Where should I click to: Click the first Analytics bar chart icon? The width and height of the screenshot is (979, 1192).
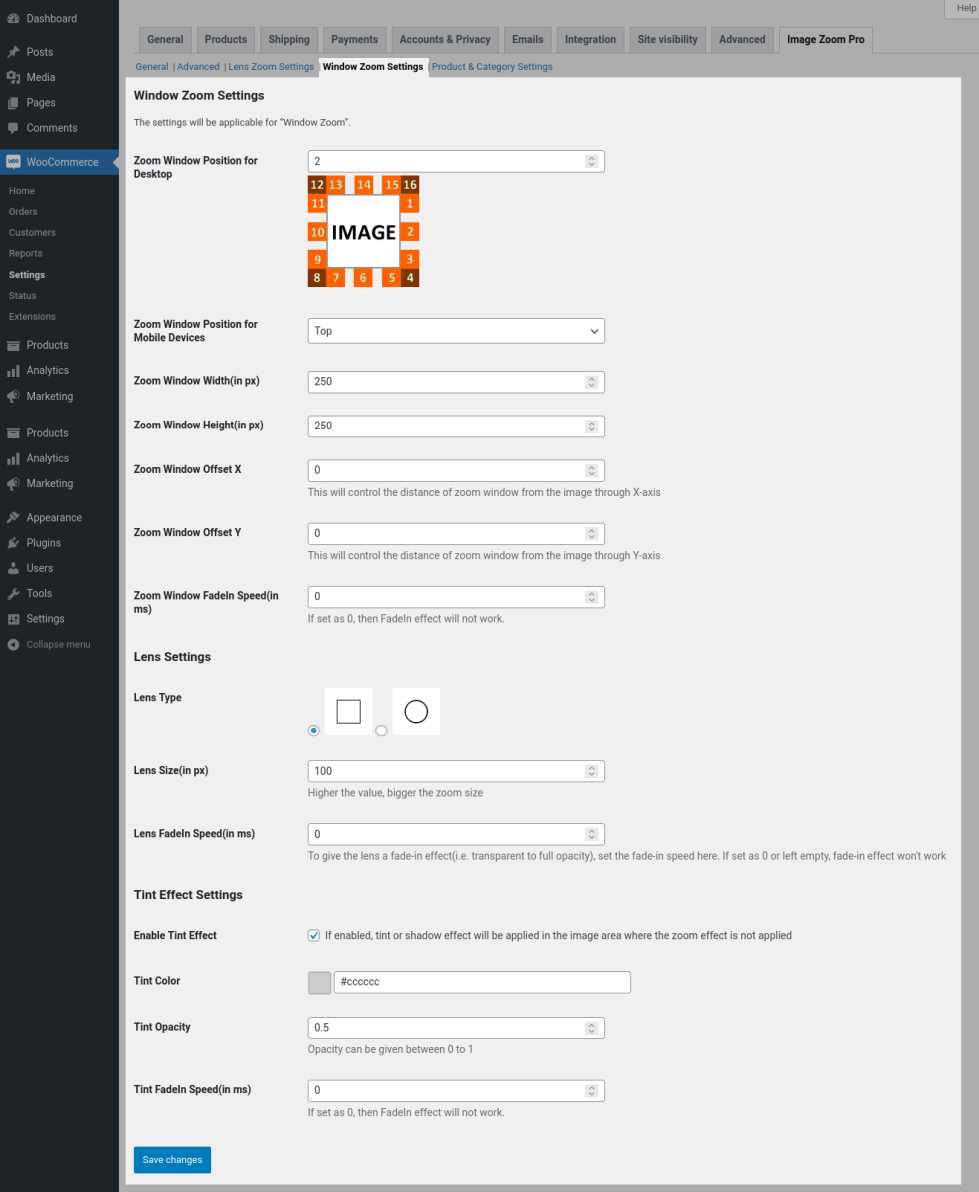coord(13,370)
